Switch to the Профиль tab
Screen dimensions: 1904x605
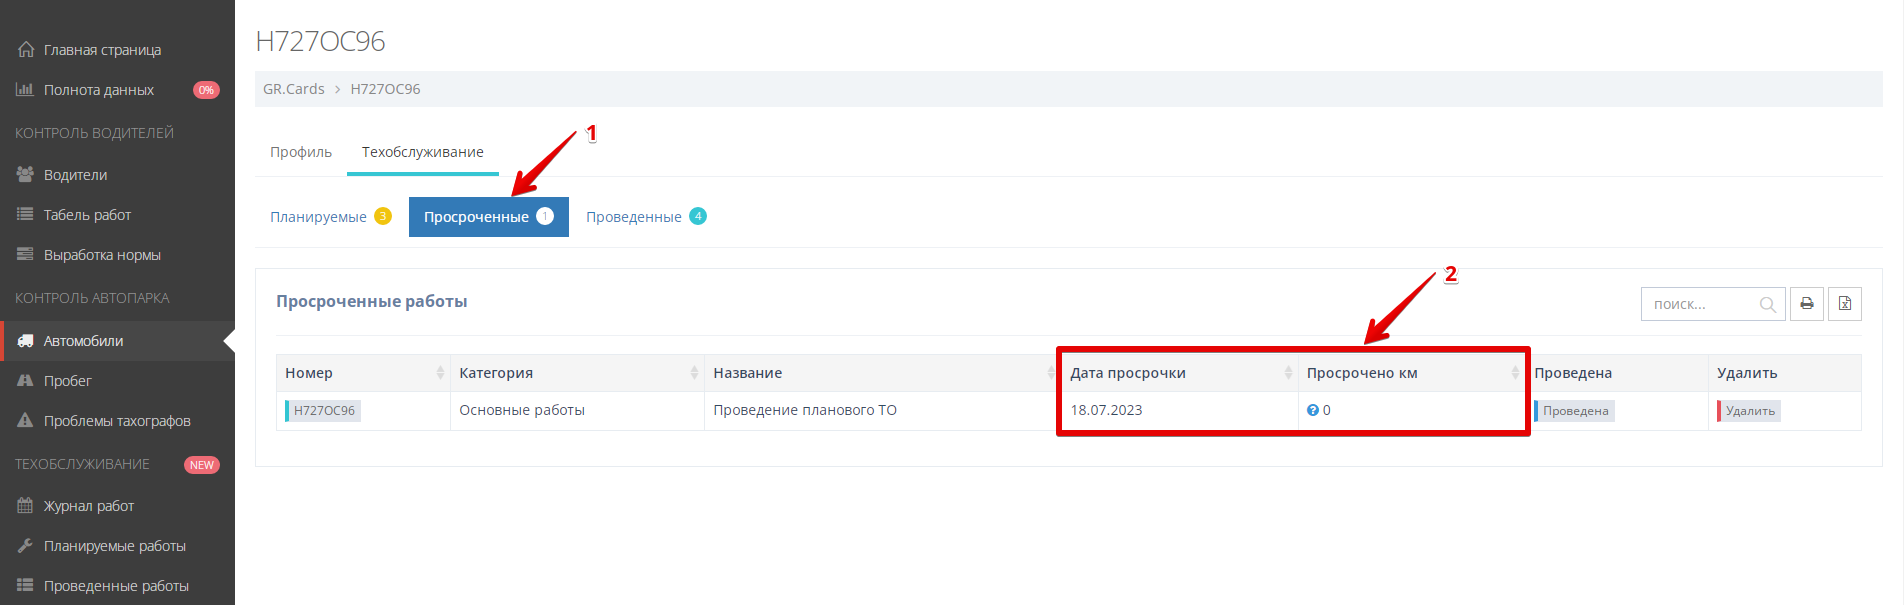tap(301, 152)
